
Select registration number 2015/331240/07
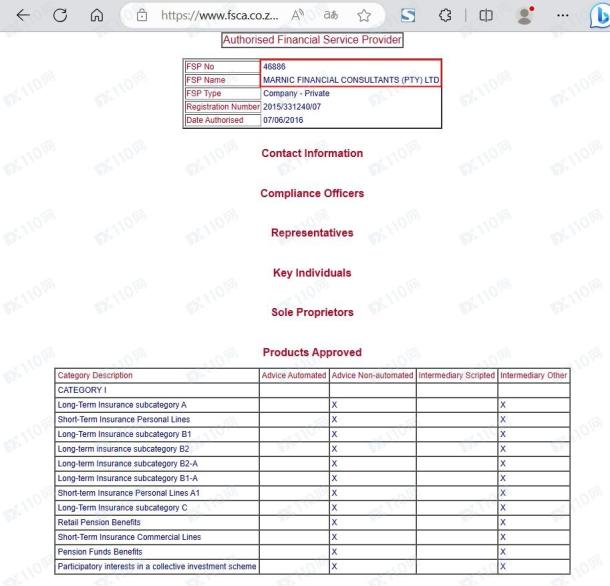pyautogui.click(x=292, y=107)
